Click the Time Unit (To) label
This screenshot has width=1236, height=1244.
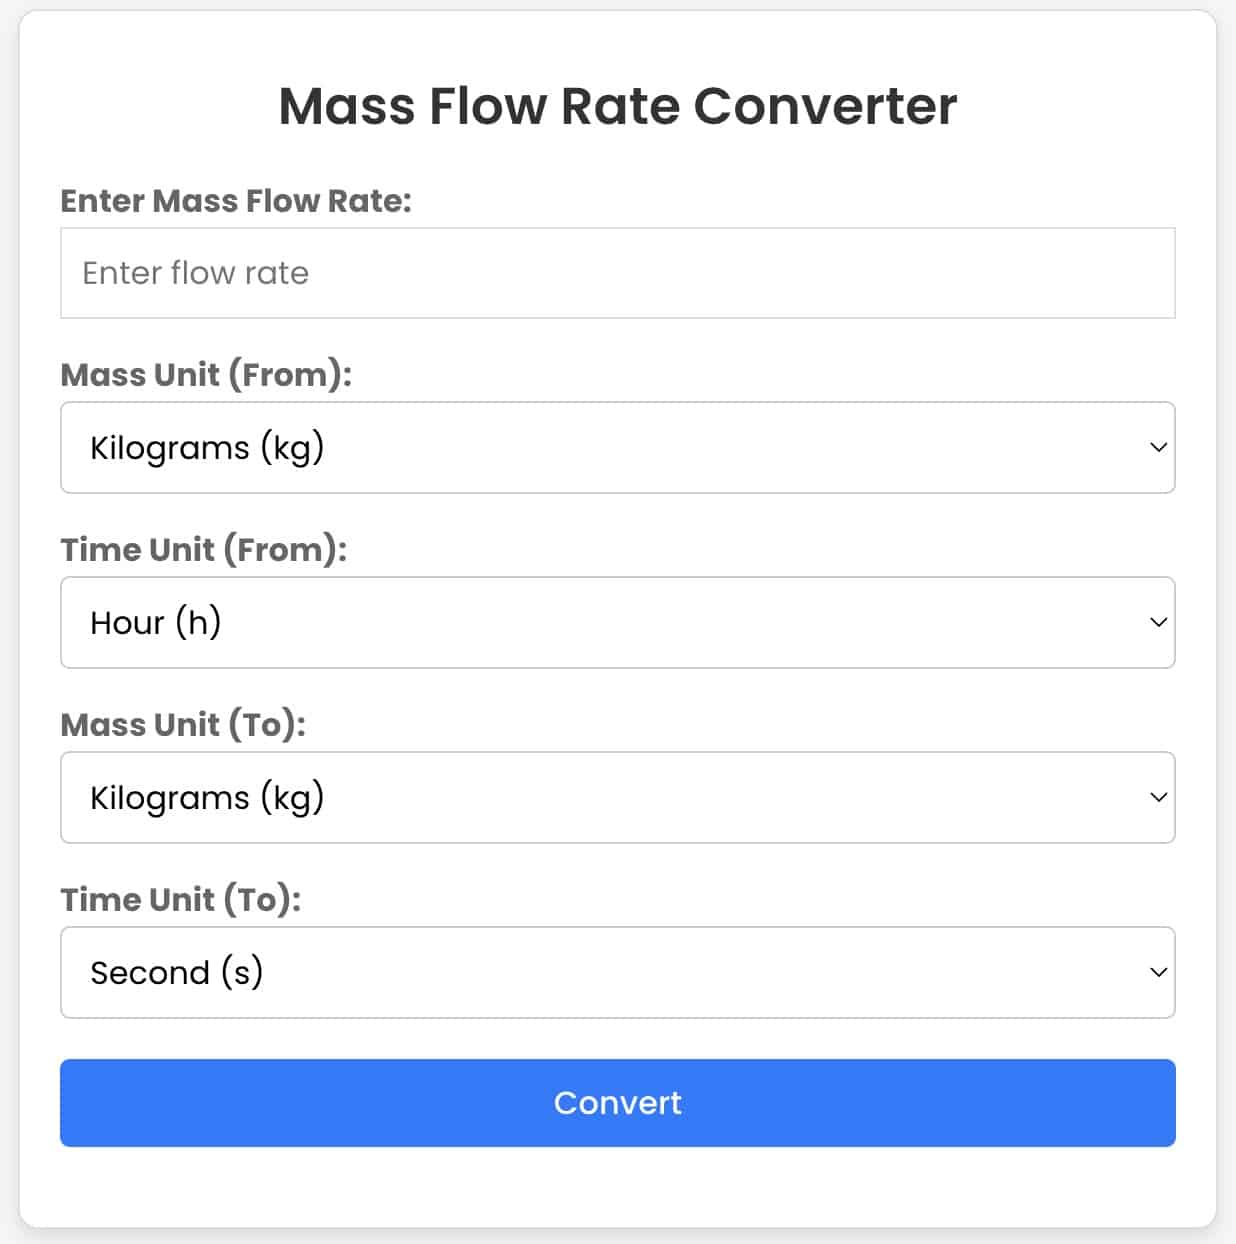point(181,899)
